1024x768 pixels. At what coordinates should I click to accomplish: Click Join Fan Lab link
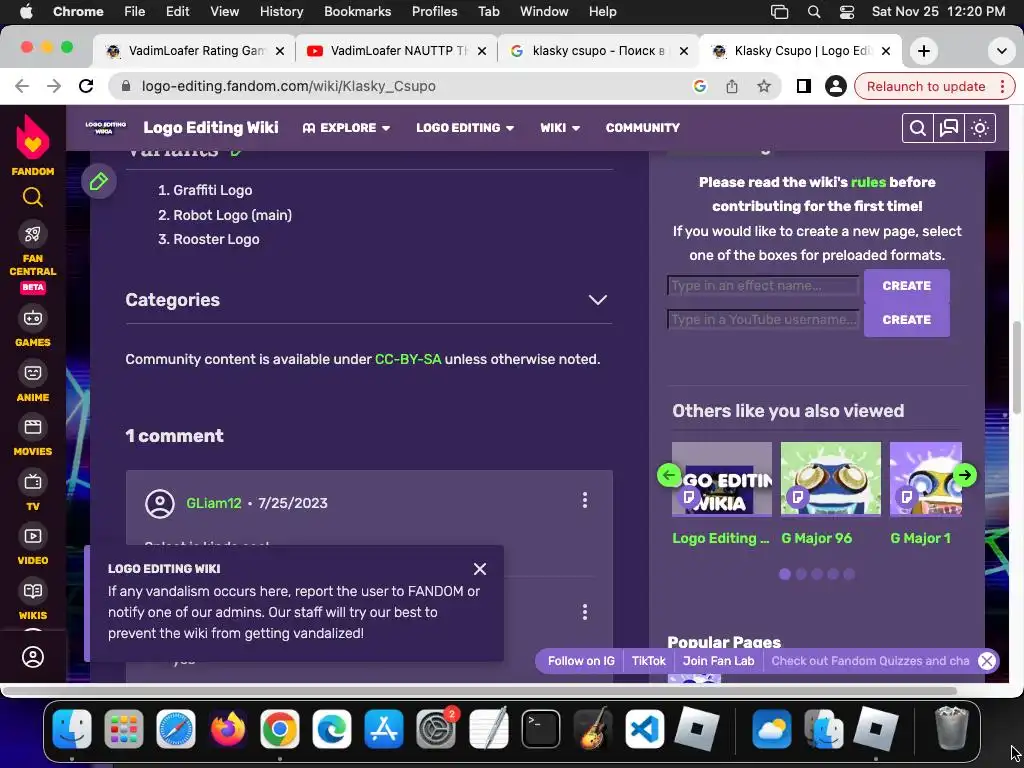[x=718, y=661]
